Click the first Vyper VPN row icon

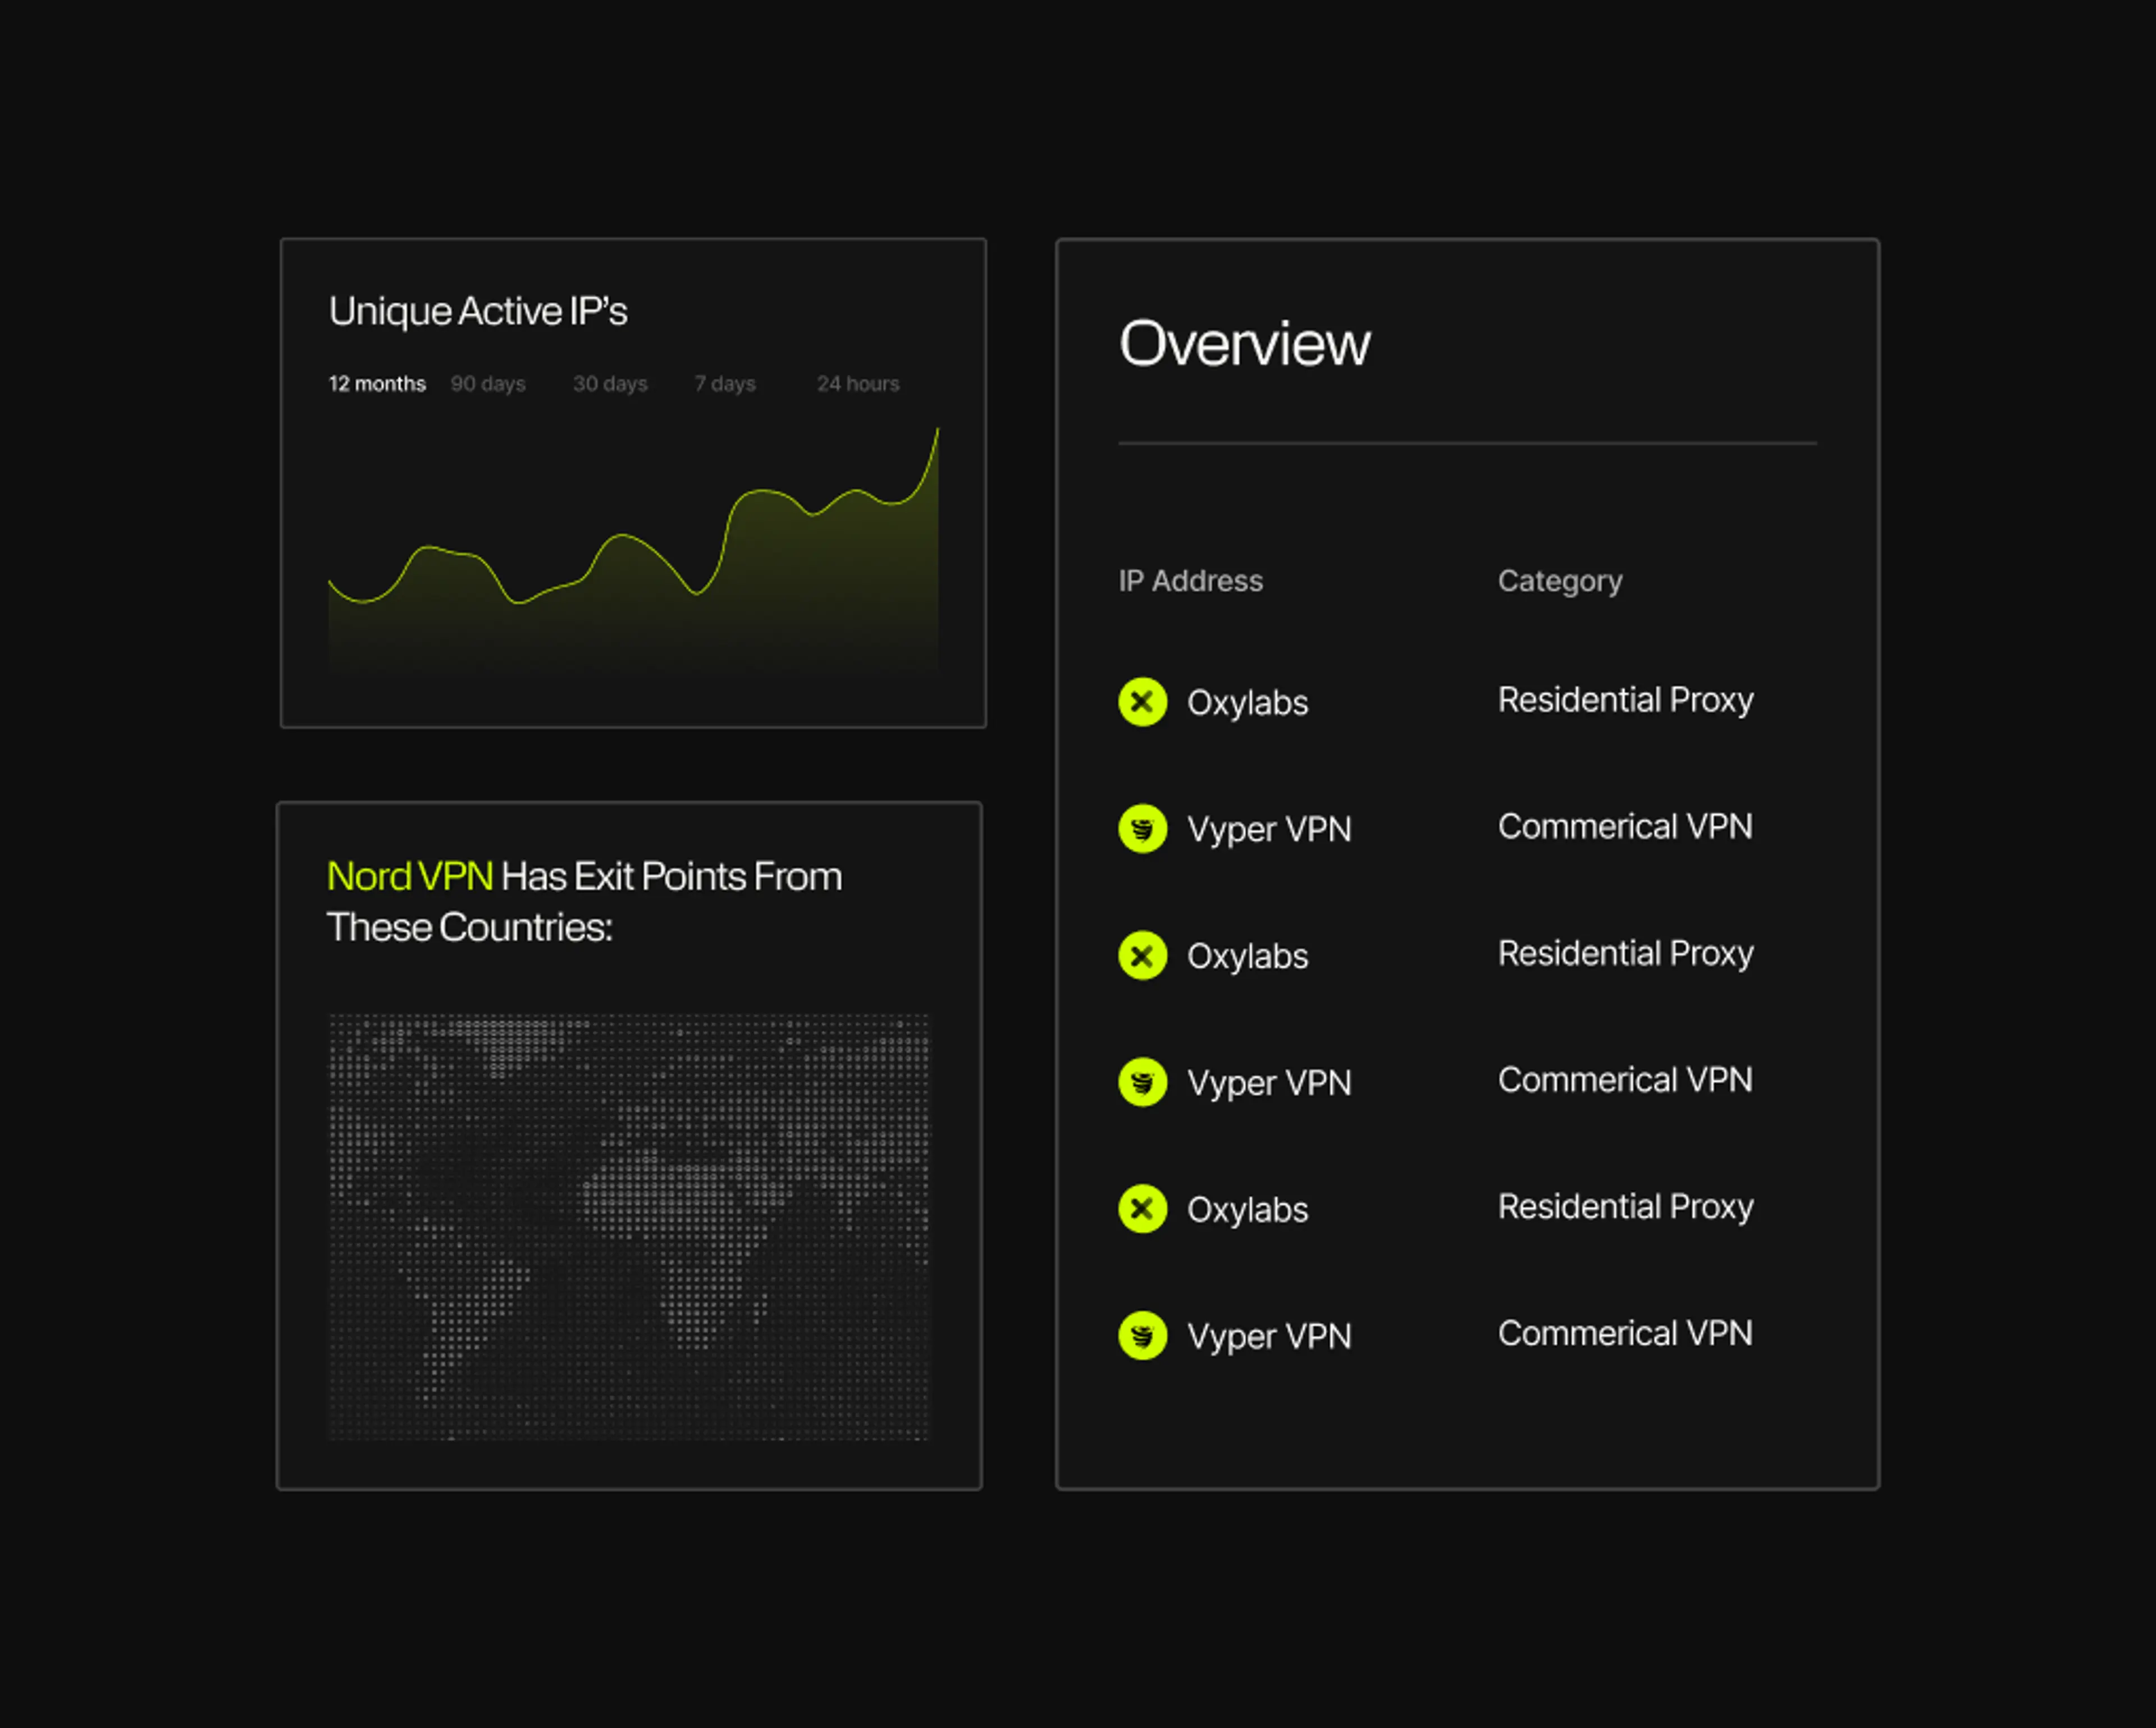pyautogui.click(x=1142, y=829)
